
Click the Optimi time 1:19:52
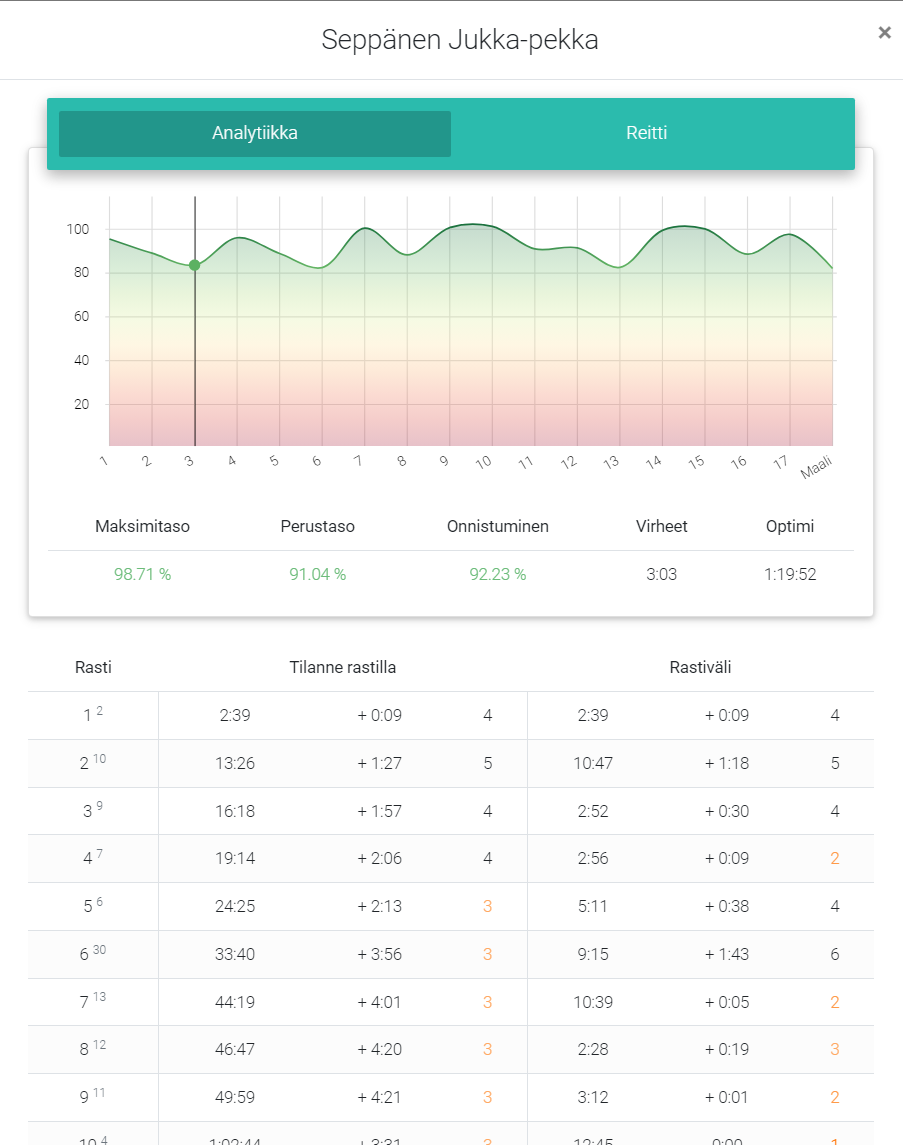click(x=789, y=574)
